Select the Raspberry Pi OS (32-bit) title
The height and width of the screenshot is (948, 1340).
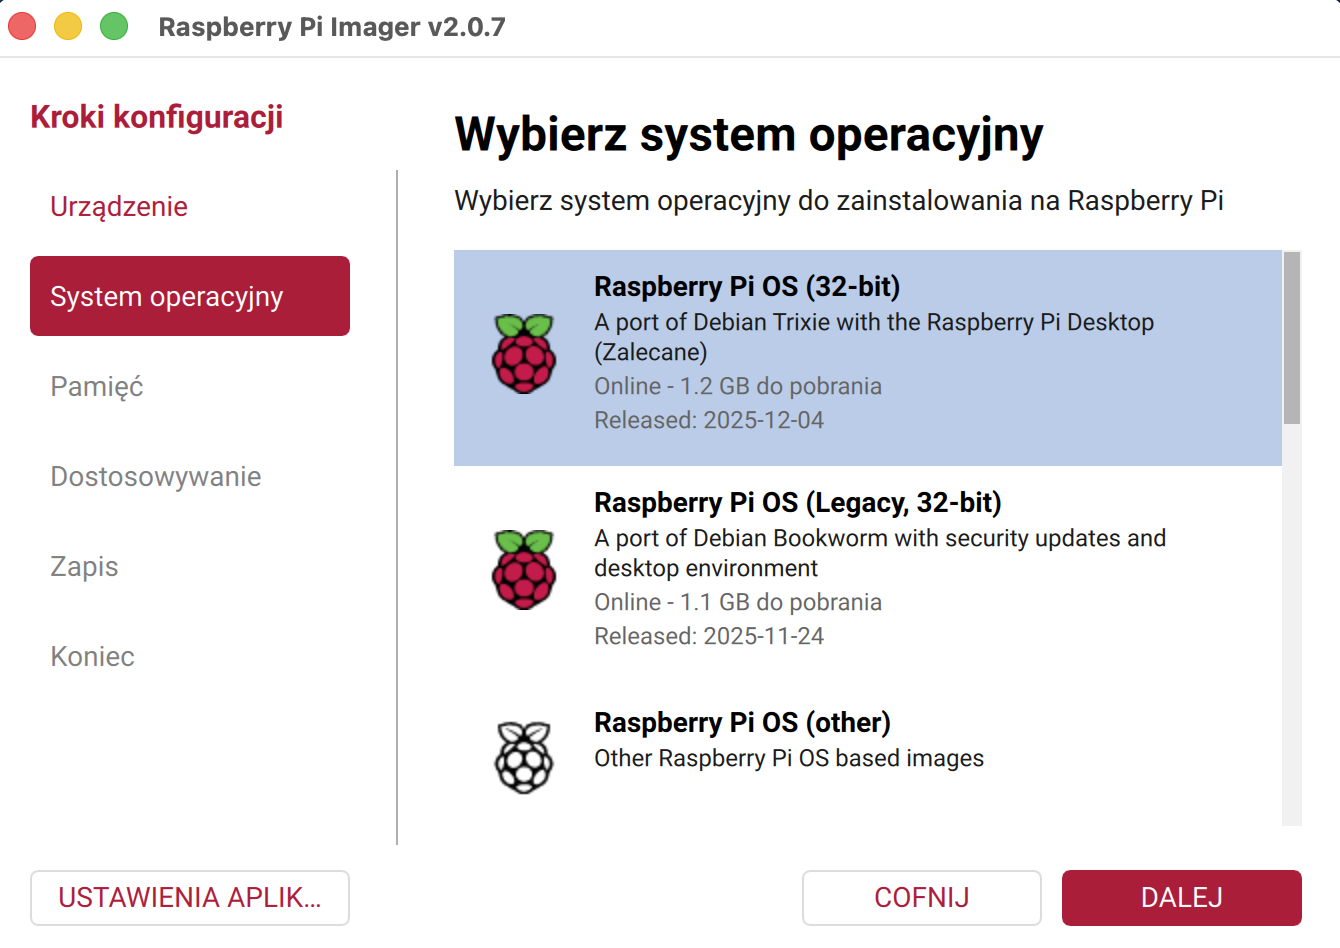[x=746, y=287]
